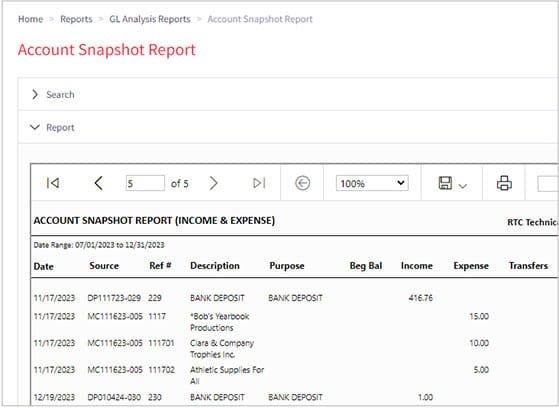Click the find text box in toolbar
This screenshot has width=559, height=408.
click(548, 183)
